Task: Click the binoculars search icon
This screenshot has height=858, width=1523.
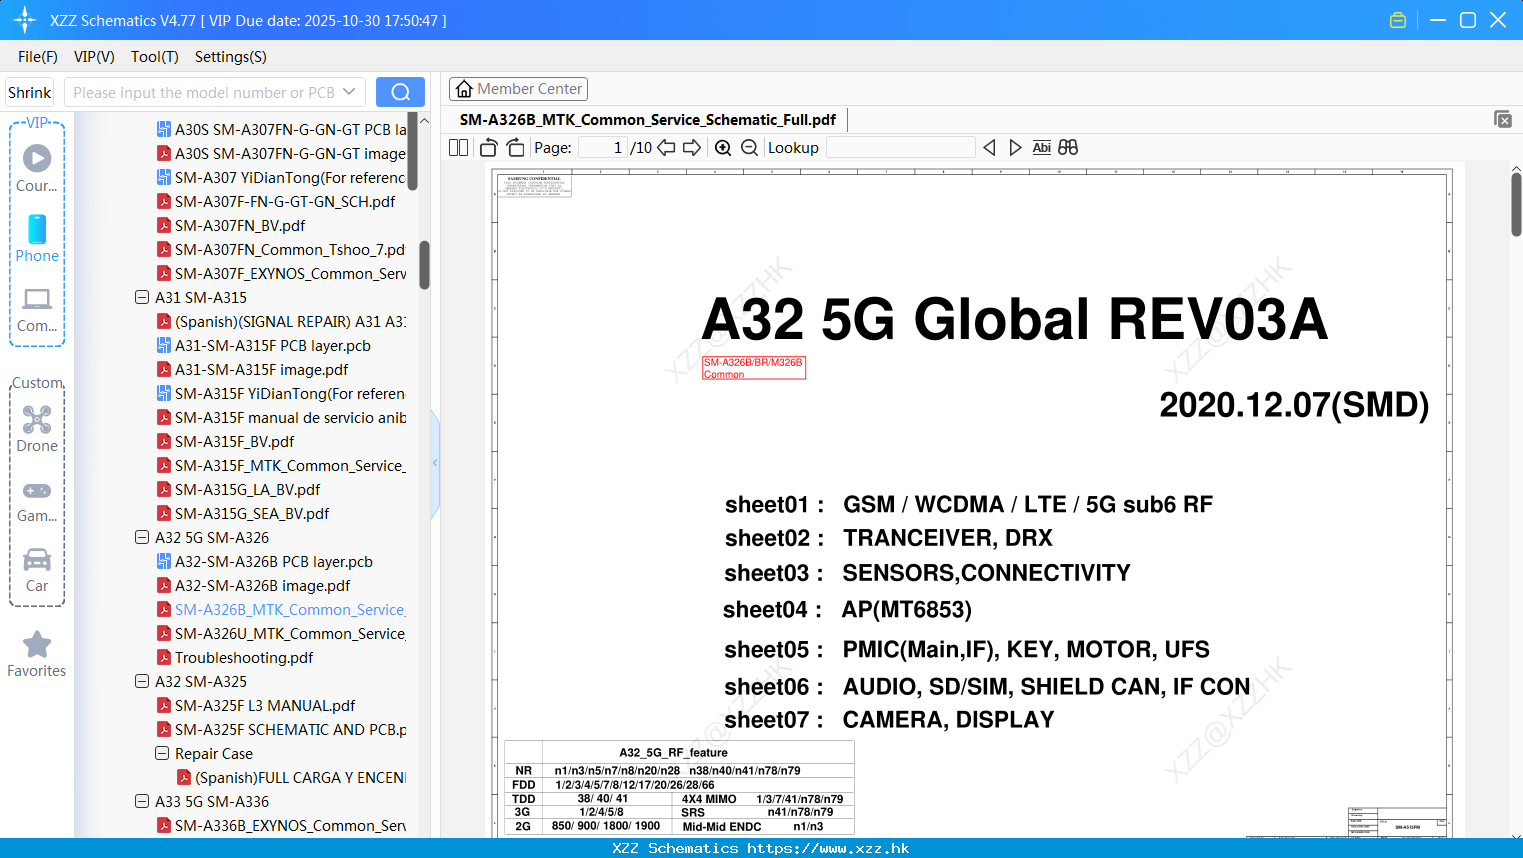Action: click(1068, 147)
